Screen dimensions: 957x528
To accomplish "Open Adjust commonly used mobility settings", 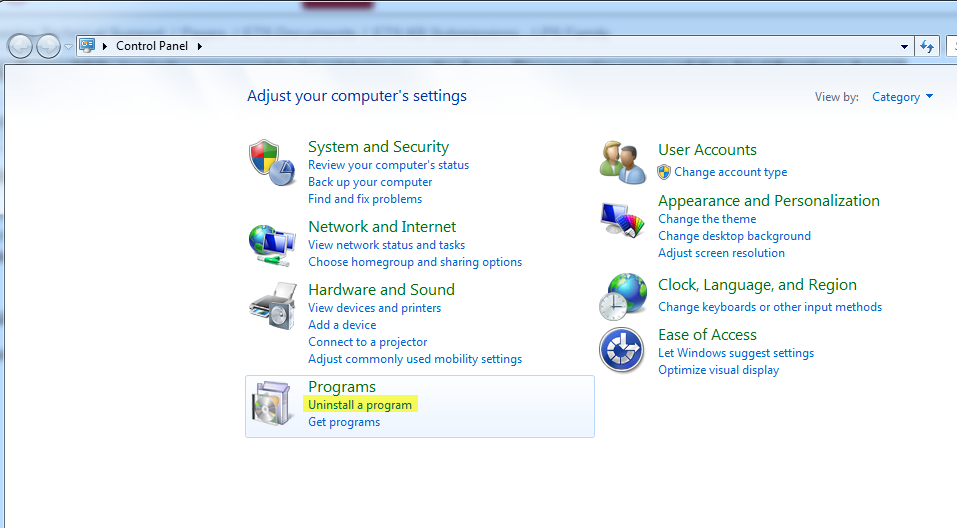I will [415, 360].
